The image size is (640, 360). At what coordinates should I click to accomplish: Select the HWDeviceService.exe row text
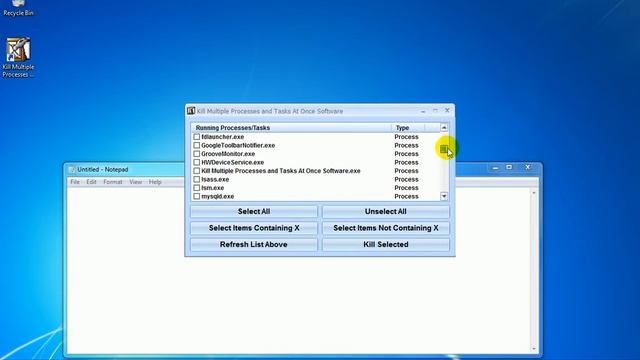233,162
